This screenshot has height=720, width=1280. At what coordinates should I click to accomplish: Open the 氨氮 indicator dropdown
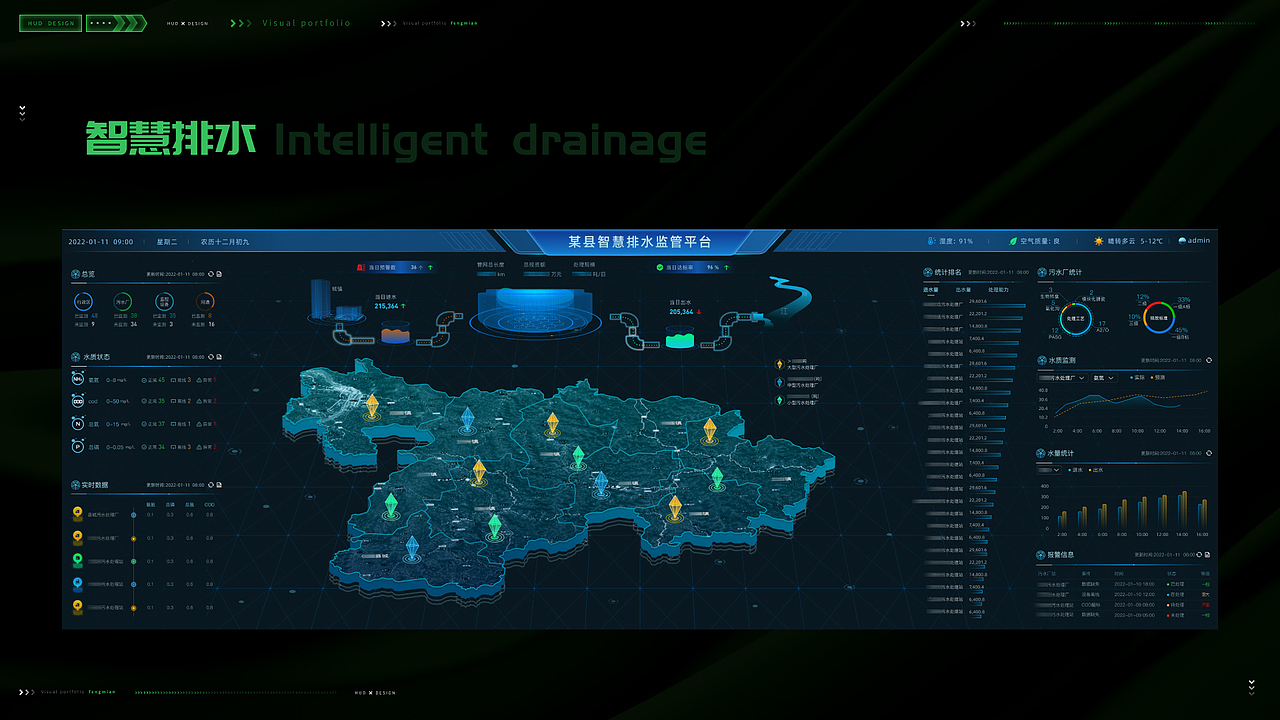tap(1103, 378)
